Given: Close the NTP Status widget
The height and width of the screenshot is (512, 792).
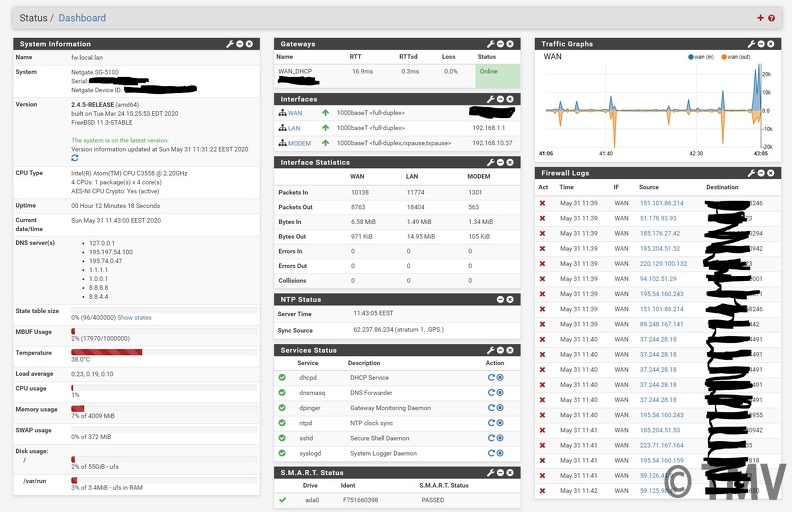Looking at the screenshot, I should pos(510,299).
